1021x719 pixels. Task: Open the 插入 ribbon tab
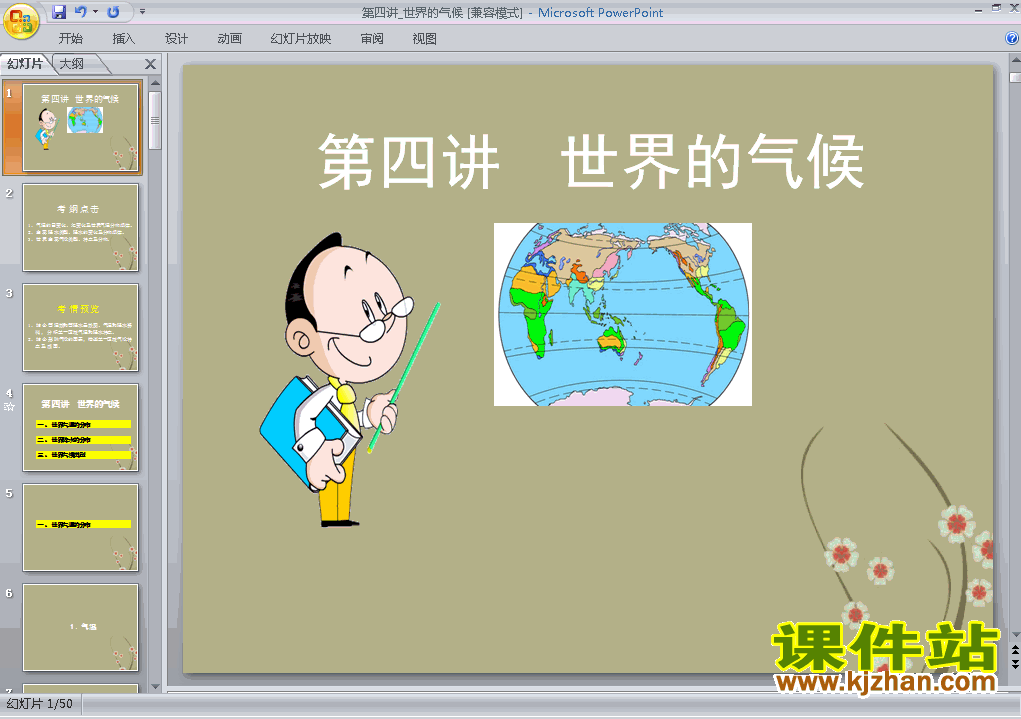click(x=124, y=38)
